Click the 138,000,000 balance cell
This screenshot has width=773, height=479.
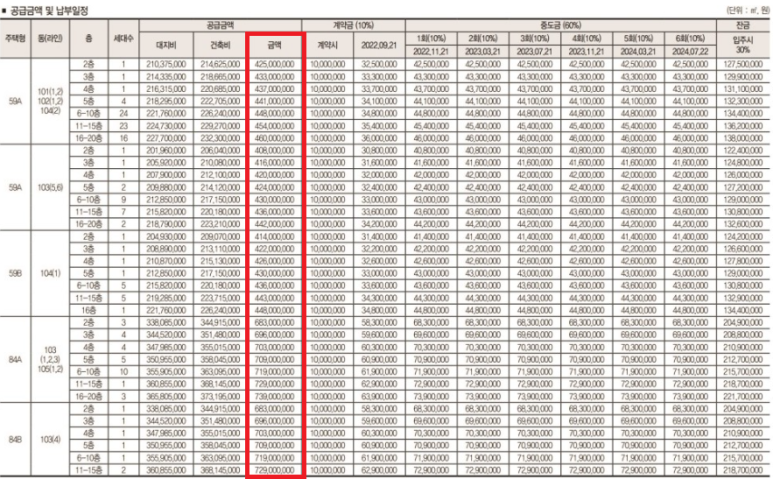[743, 138]
